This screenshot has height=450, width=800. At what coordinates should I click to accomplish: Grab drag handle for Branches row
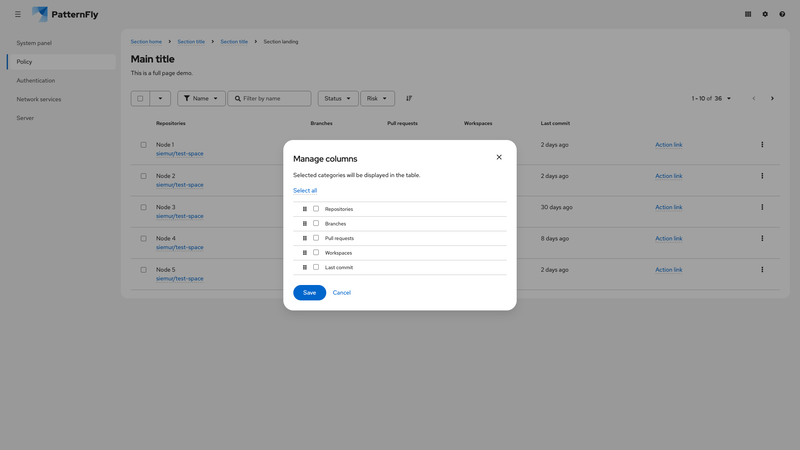click(x=305, y=223)
